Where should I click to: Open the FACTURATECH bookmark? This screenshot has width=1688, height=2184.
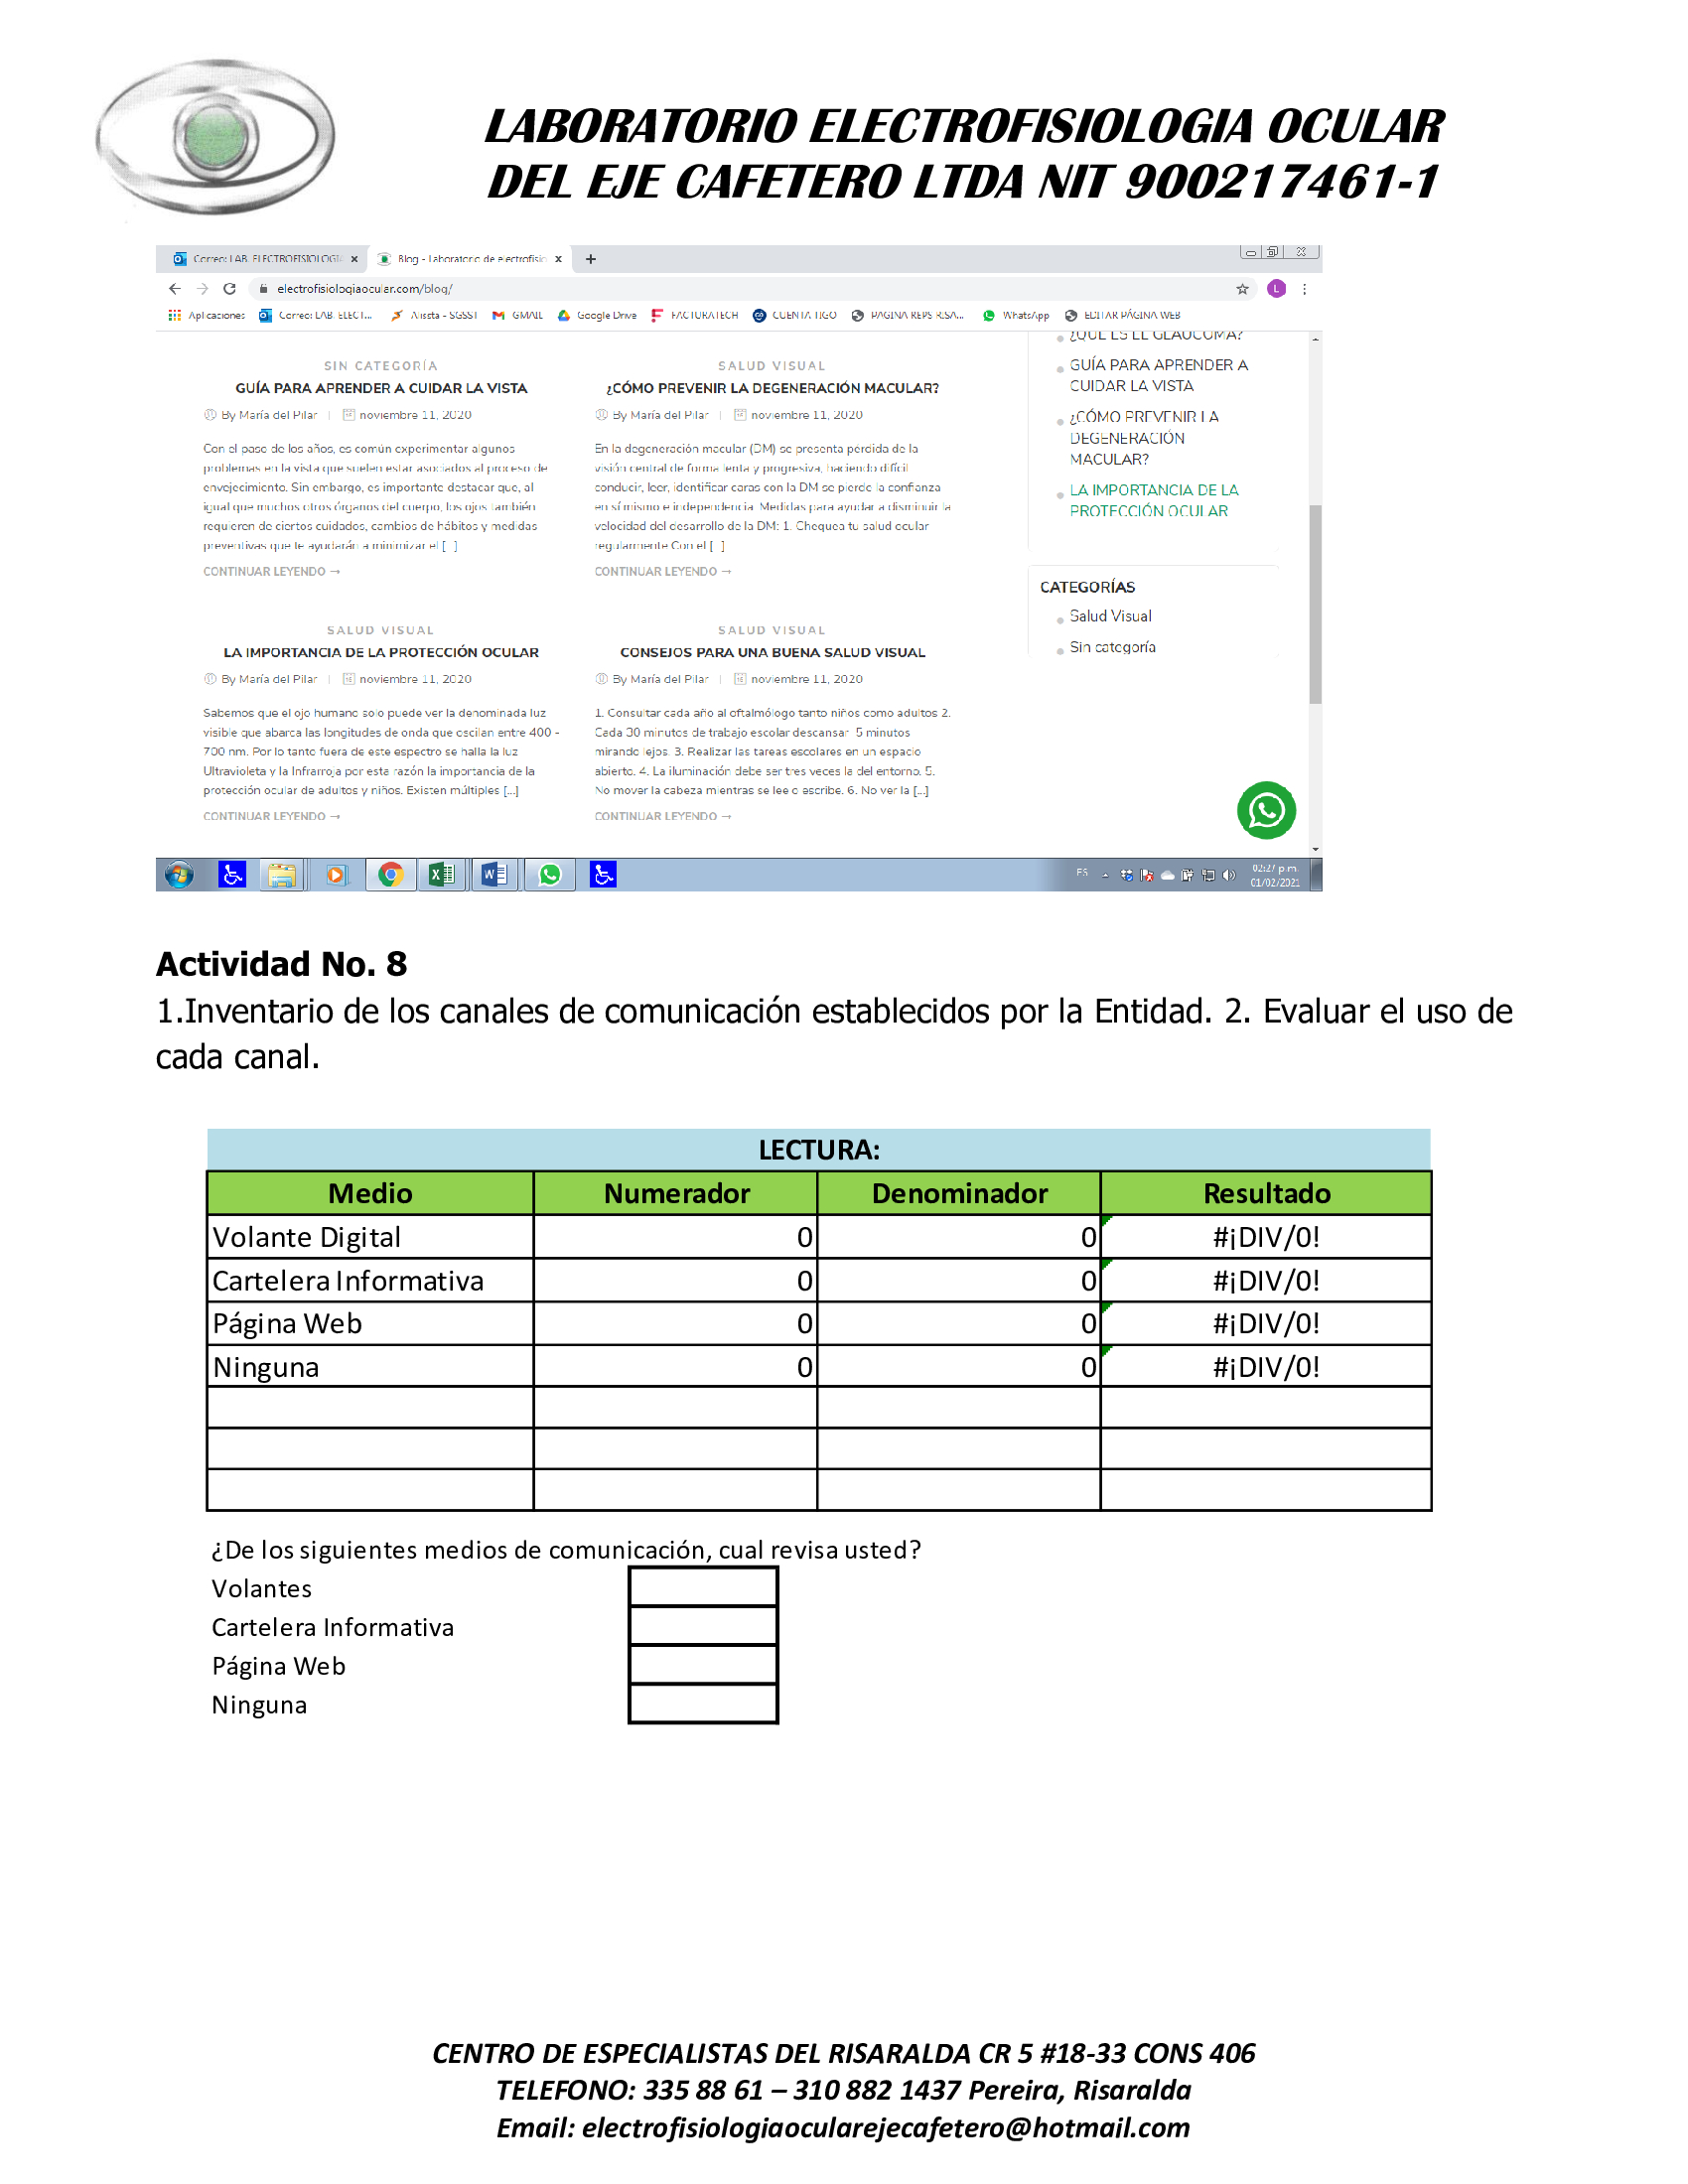pos(694,315)
